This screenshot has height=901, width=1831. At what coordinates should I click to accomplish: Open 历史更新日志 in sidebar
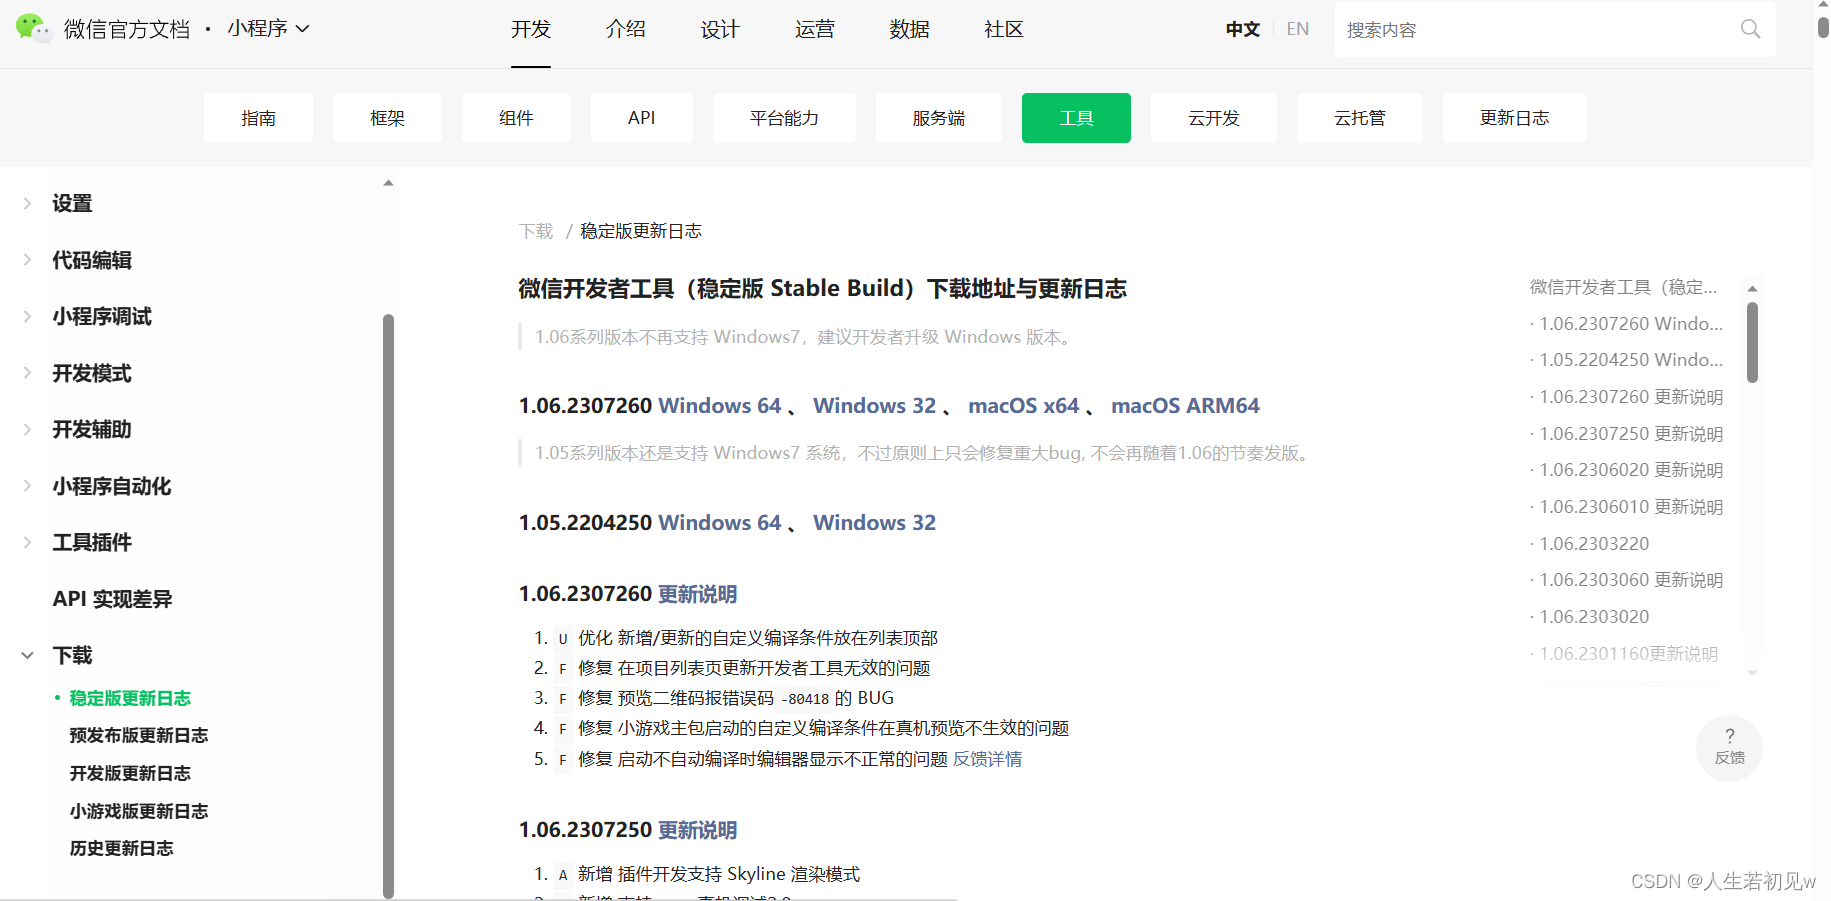point(121,848)
